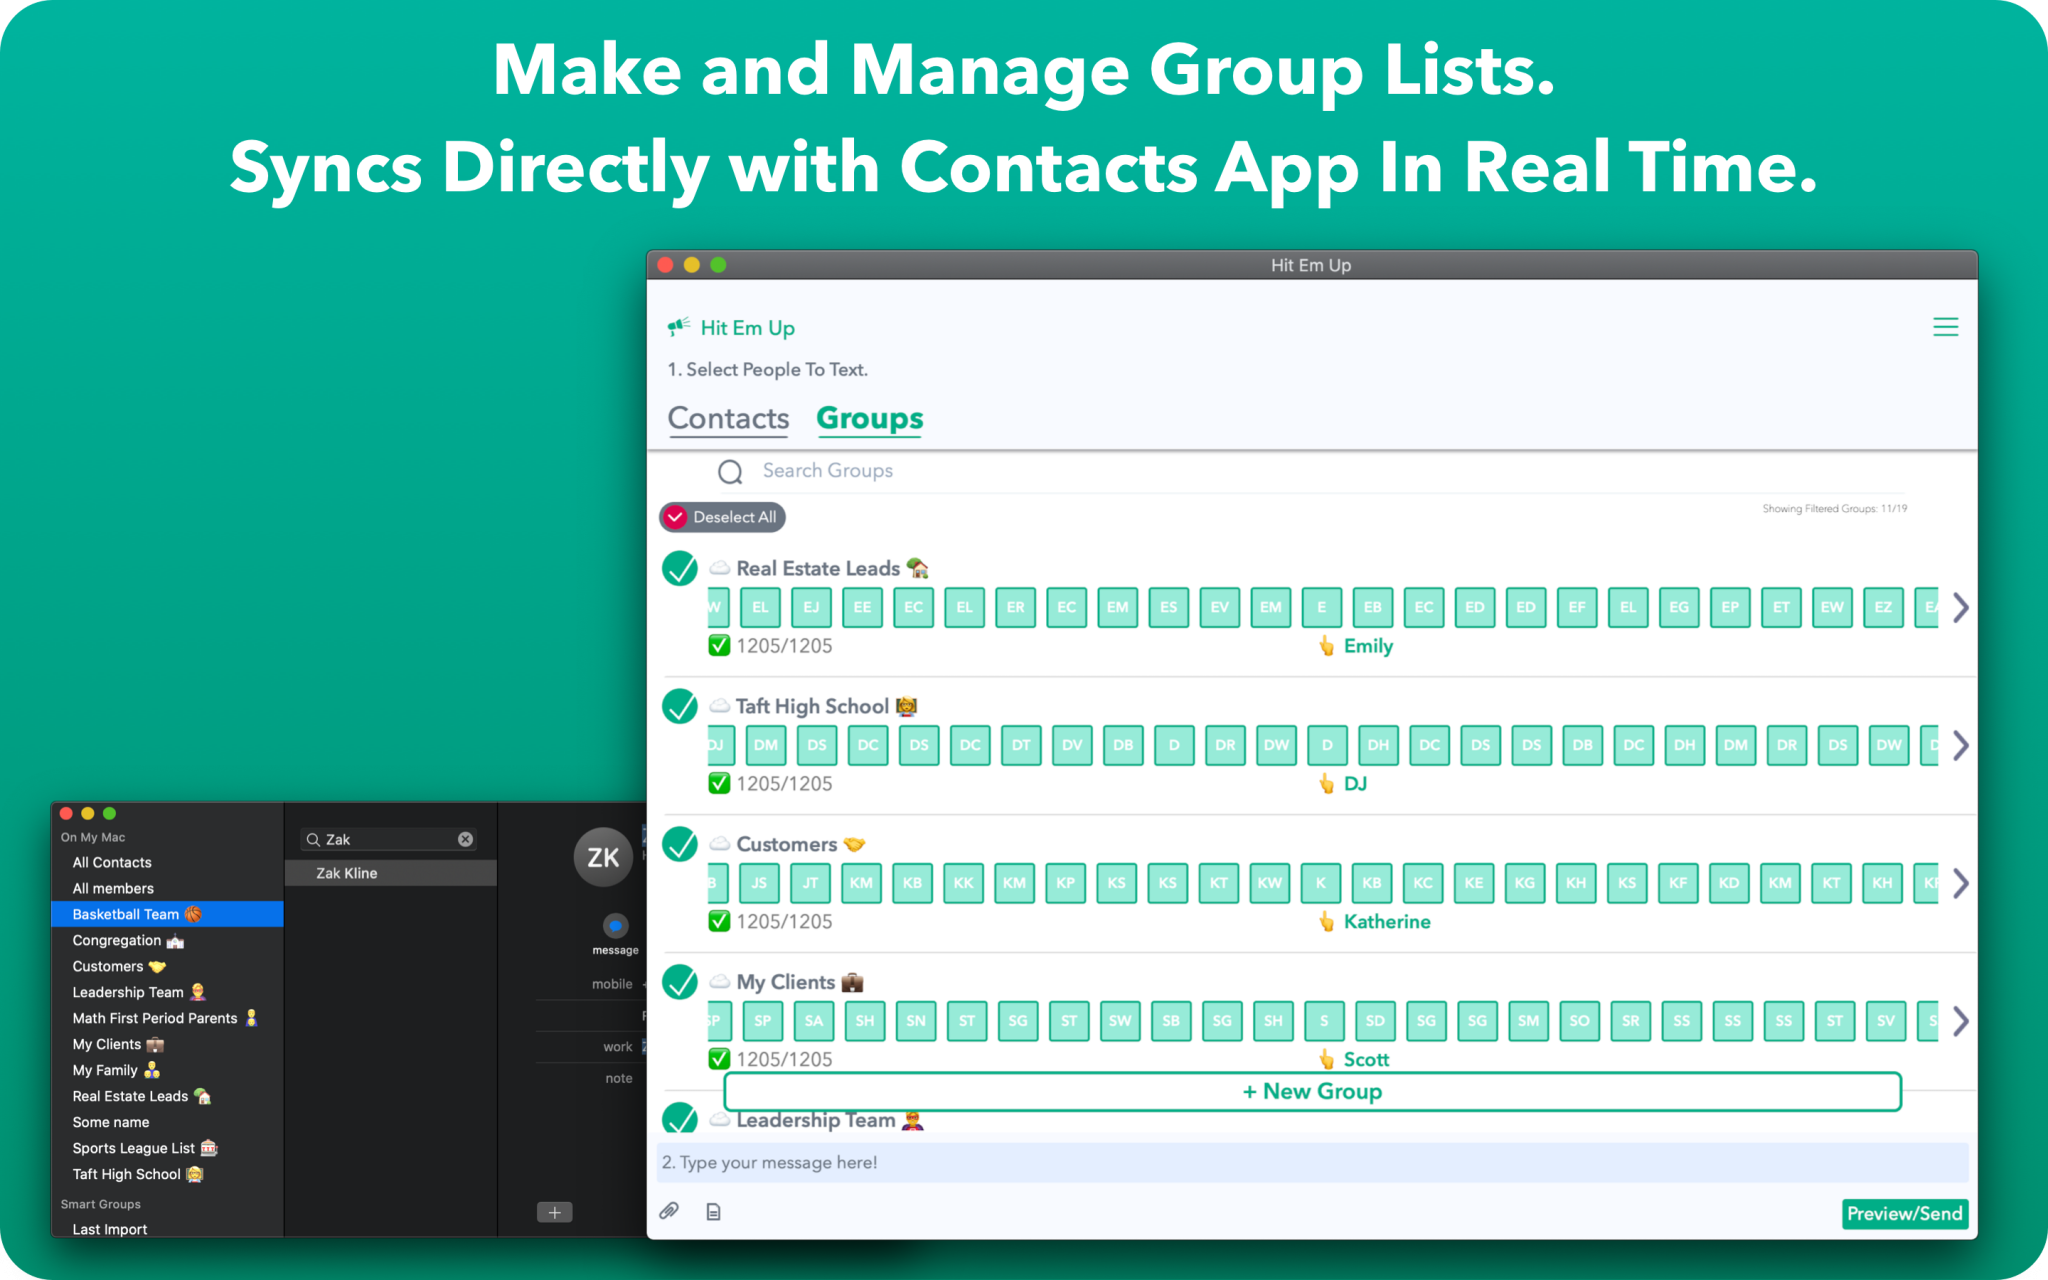Switch to the Groups tab
The height and width of the screenshot is (1280, 2048).
(x=870, y=418)
